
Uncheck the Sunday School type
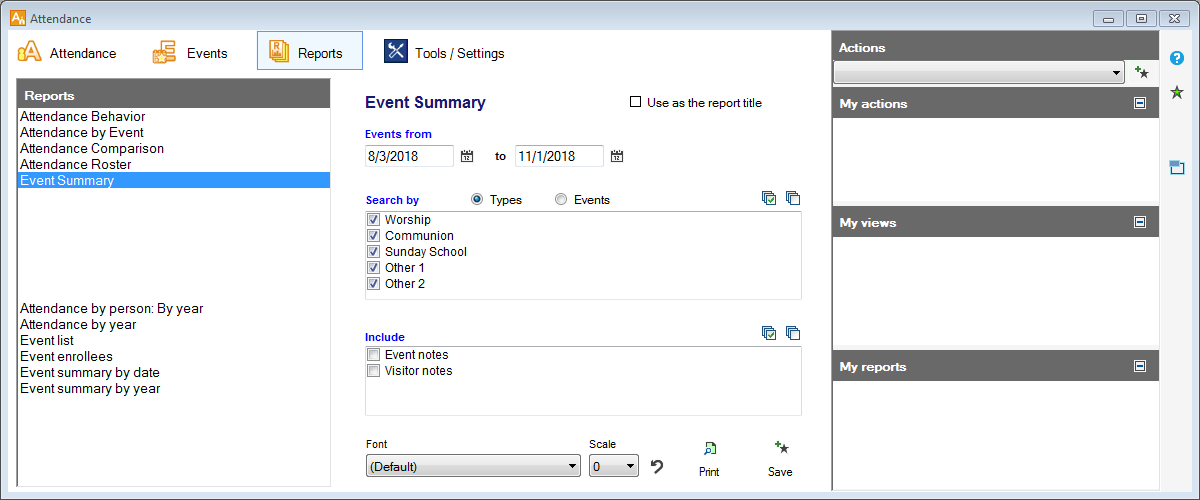(373, 252)
